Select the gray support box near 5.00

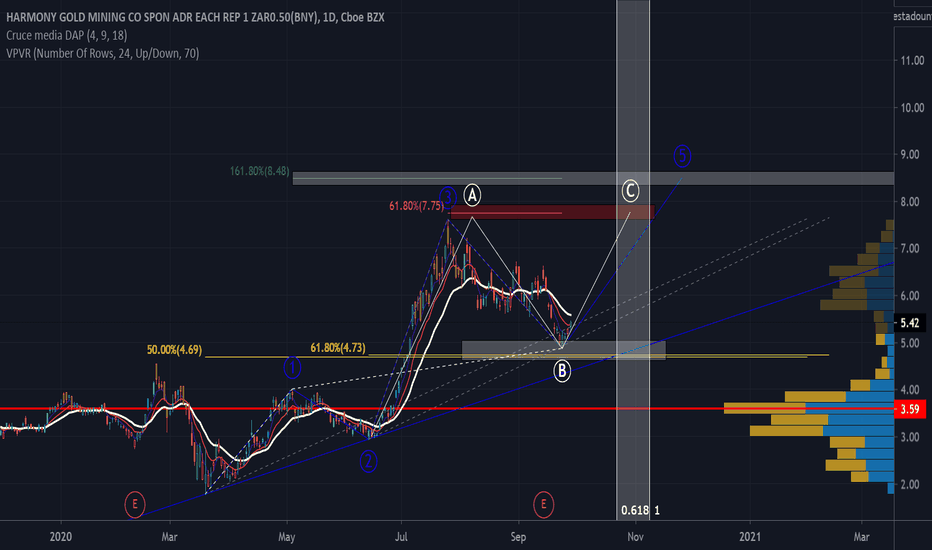tap(563, 350)
